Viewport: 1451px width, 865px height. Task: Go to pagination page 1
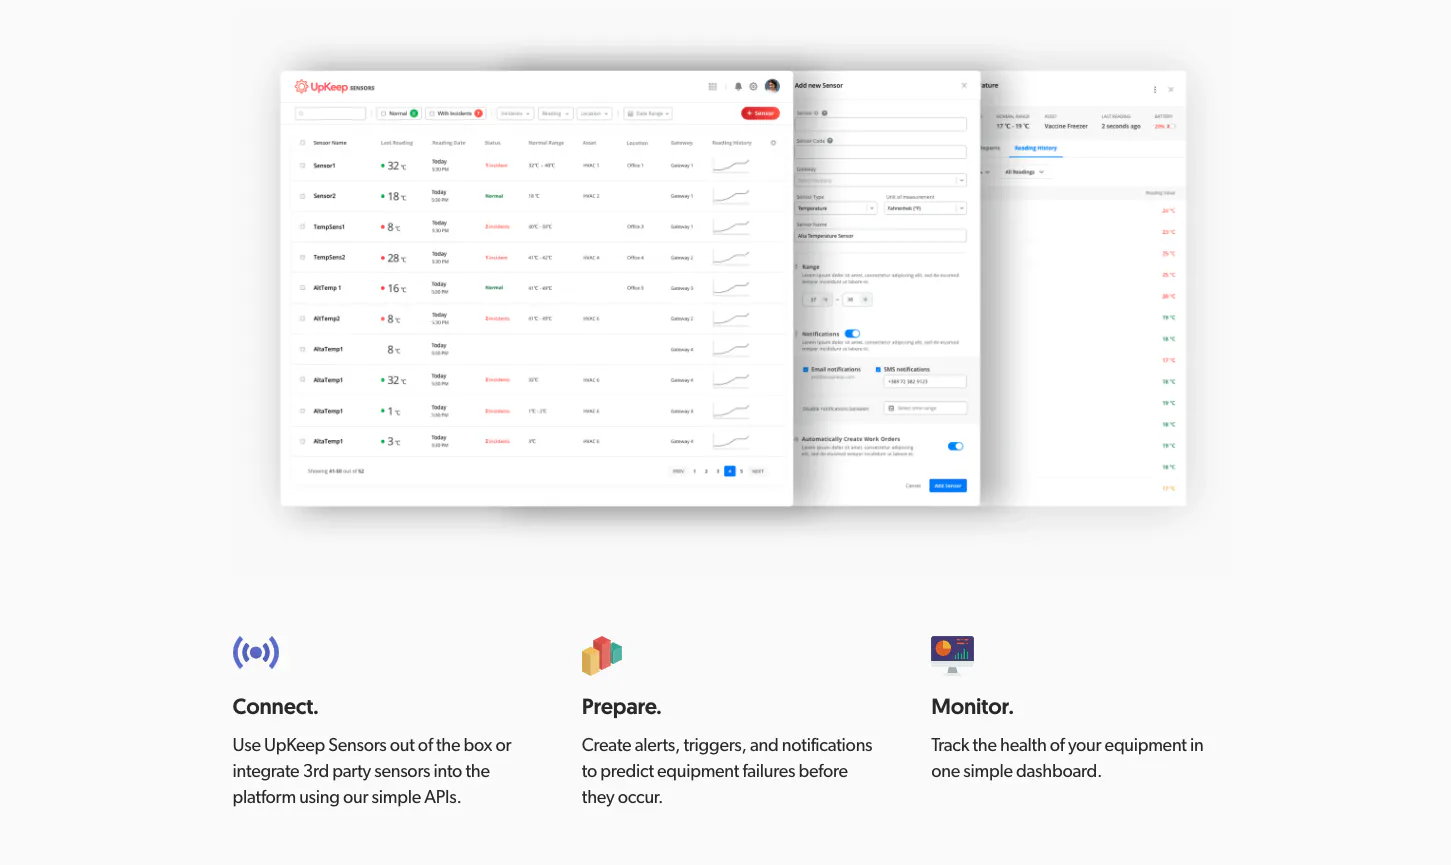click(x=695, y=471)
